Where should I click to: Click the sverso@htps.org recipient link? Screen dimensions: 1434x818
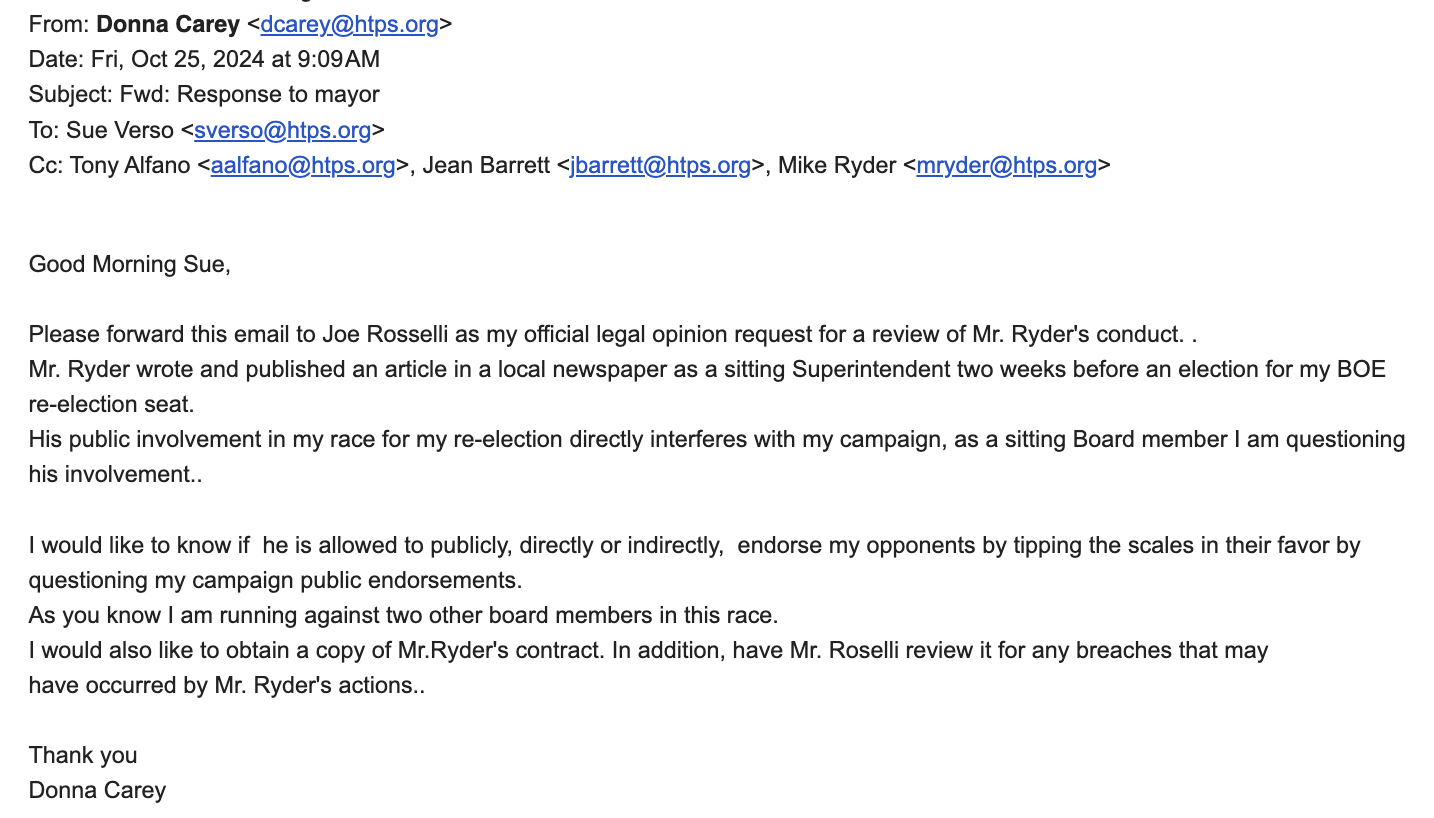(282, 130)
